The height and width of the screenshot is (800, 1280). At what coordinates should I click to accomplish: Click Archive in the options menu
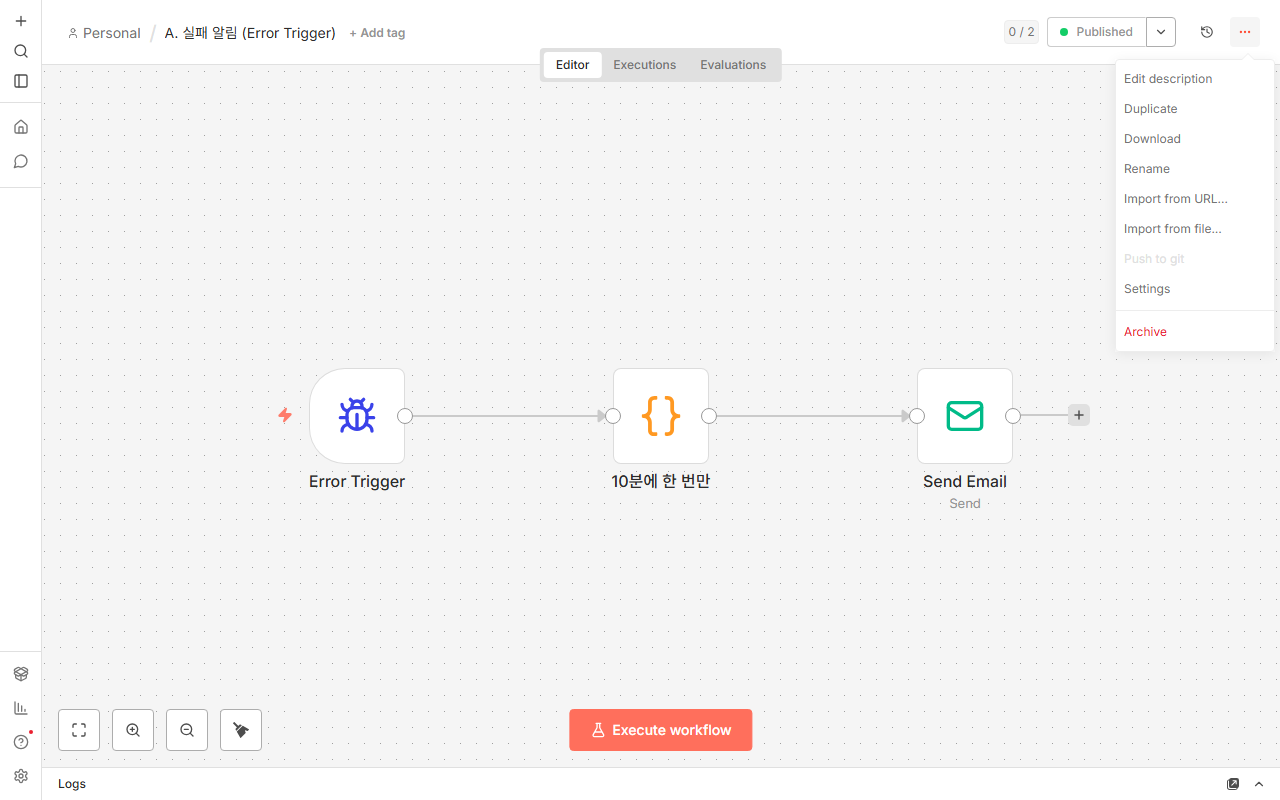click(x=1195, y=332)
